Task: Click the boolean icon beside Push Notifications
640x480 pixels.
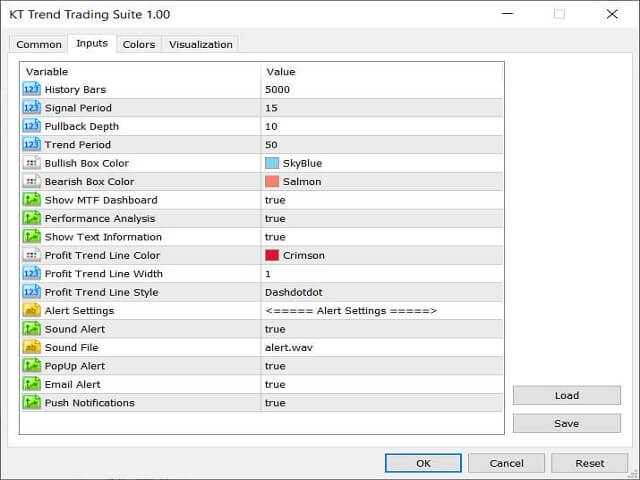Action: point(31,402)
